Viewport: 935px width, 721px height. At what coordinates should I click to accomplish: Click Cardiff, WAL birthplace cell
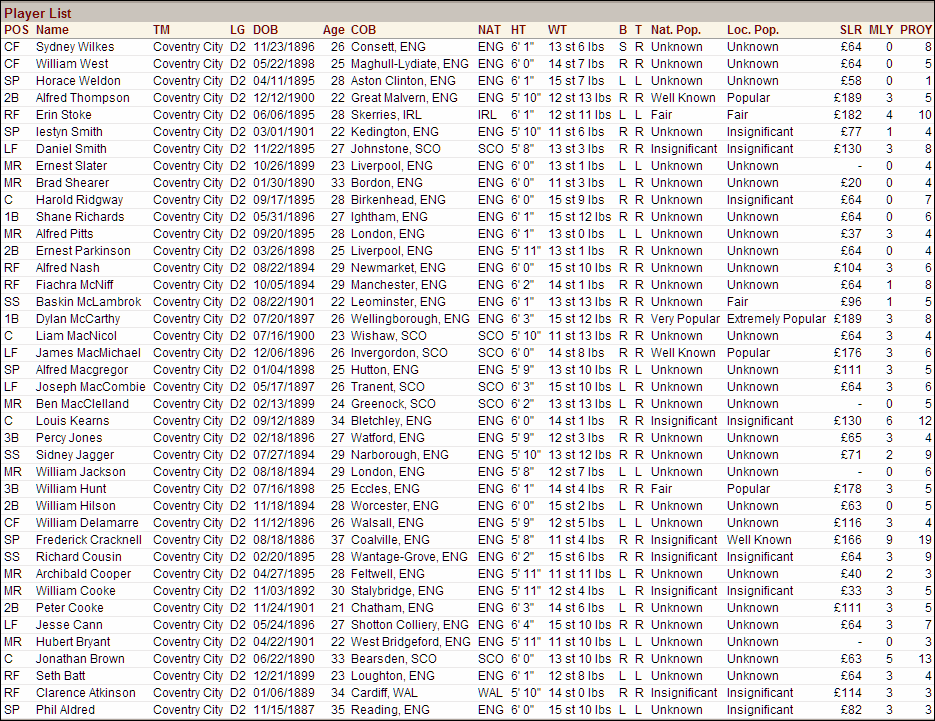[x=384, y=693]
